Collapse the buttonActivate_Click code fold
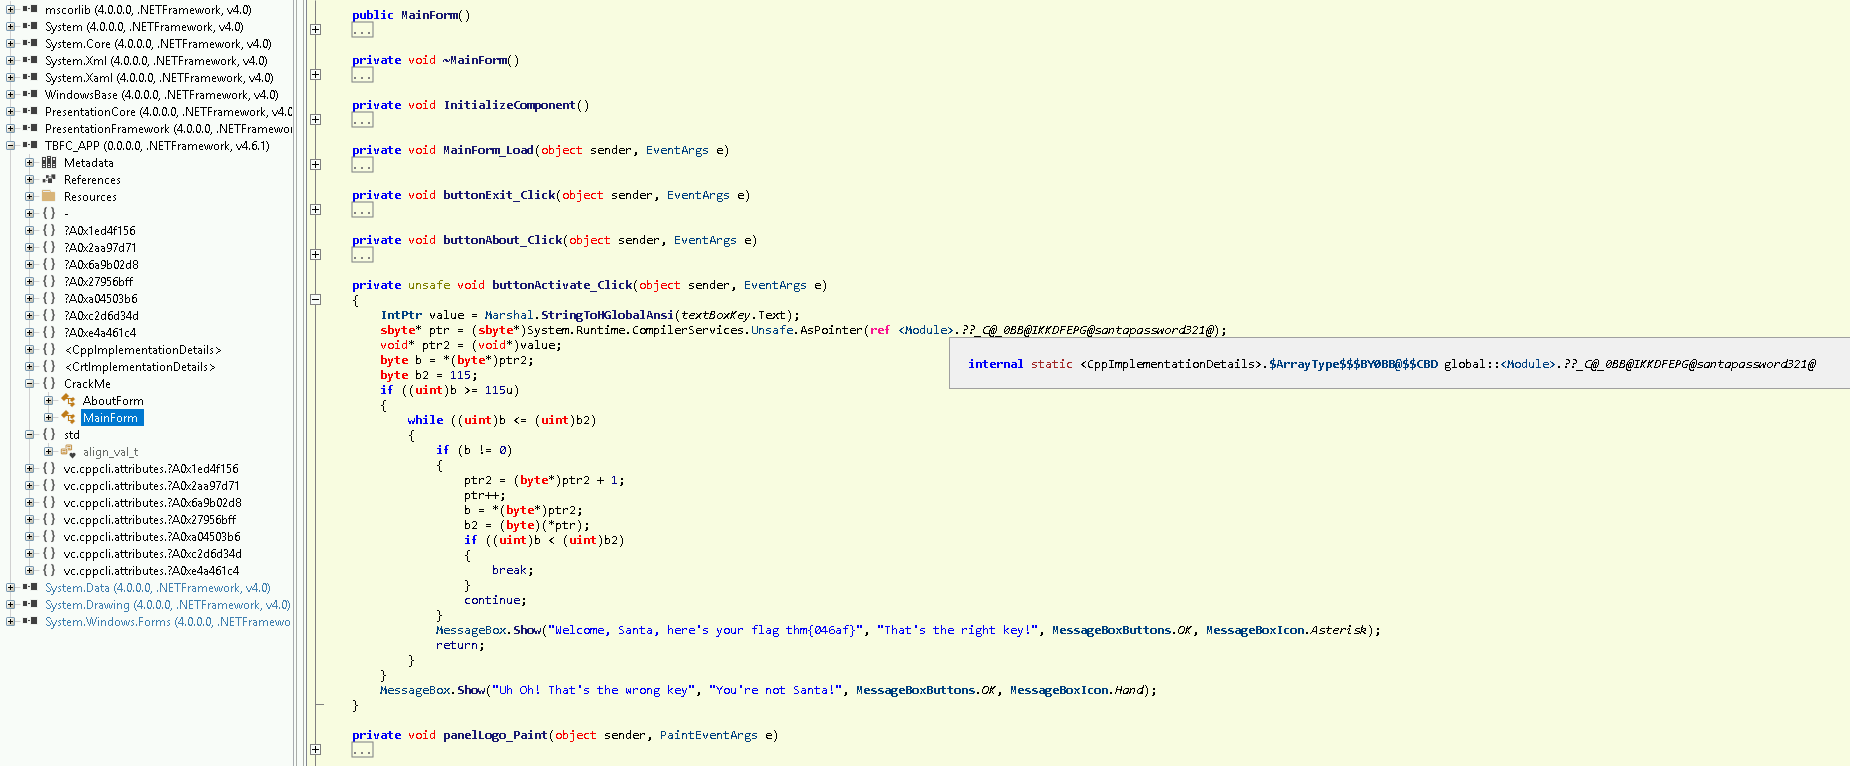 click(315, 299)
